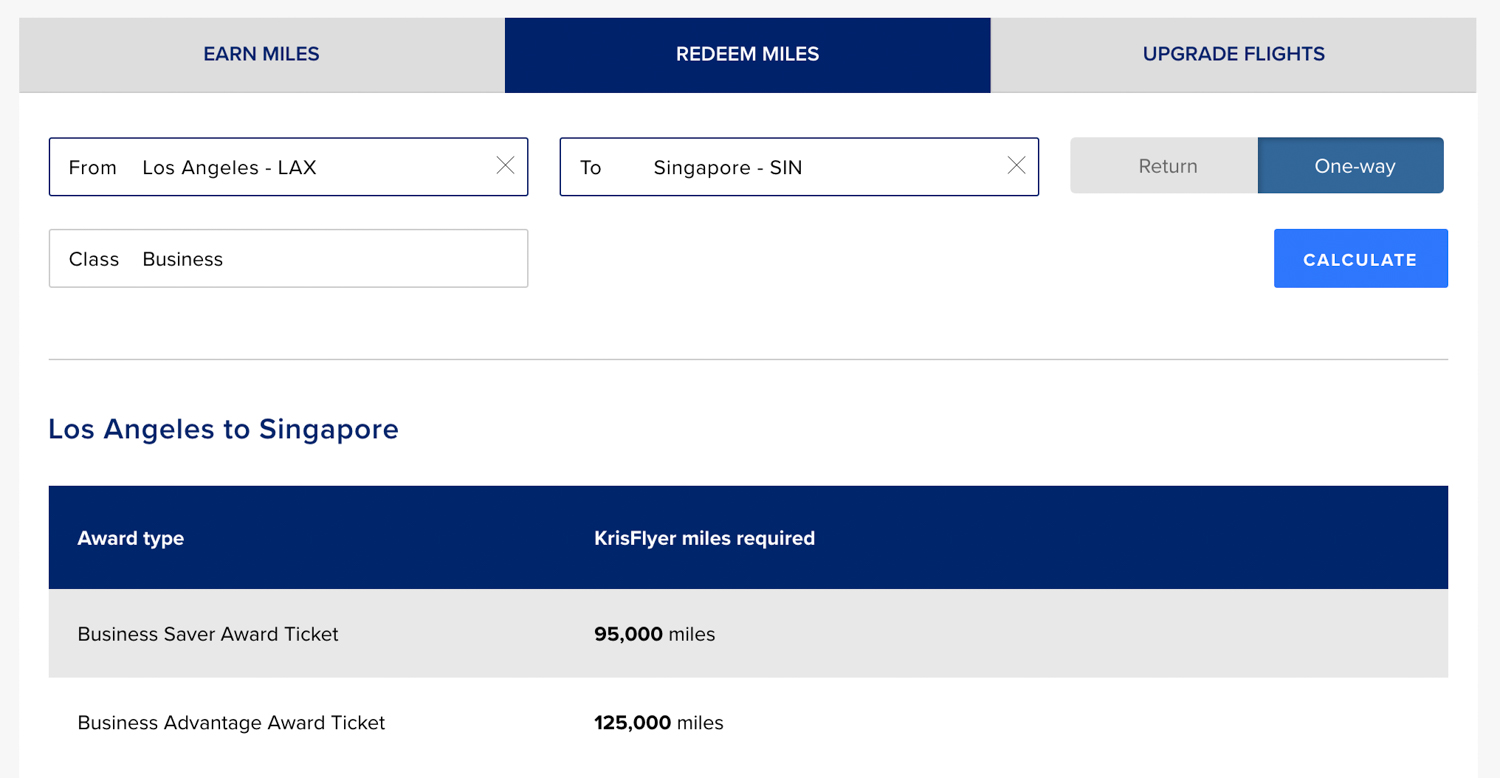Open the Upgrade Flights tab
The width and height of the screenshot is (1500, 778).
(1233, 55)
